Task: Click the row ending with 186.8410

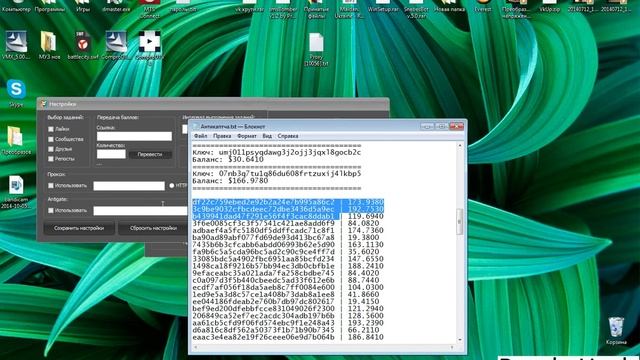Action: [288, 337]
